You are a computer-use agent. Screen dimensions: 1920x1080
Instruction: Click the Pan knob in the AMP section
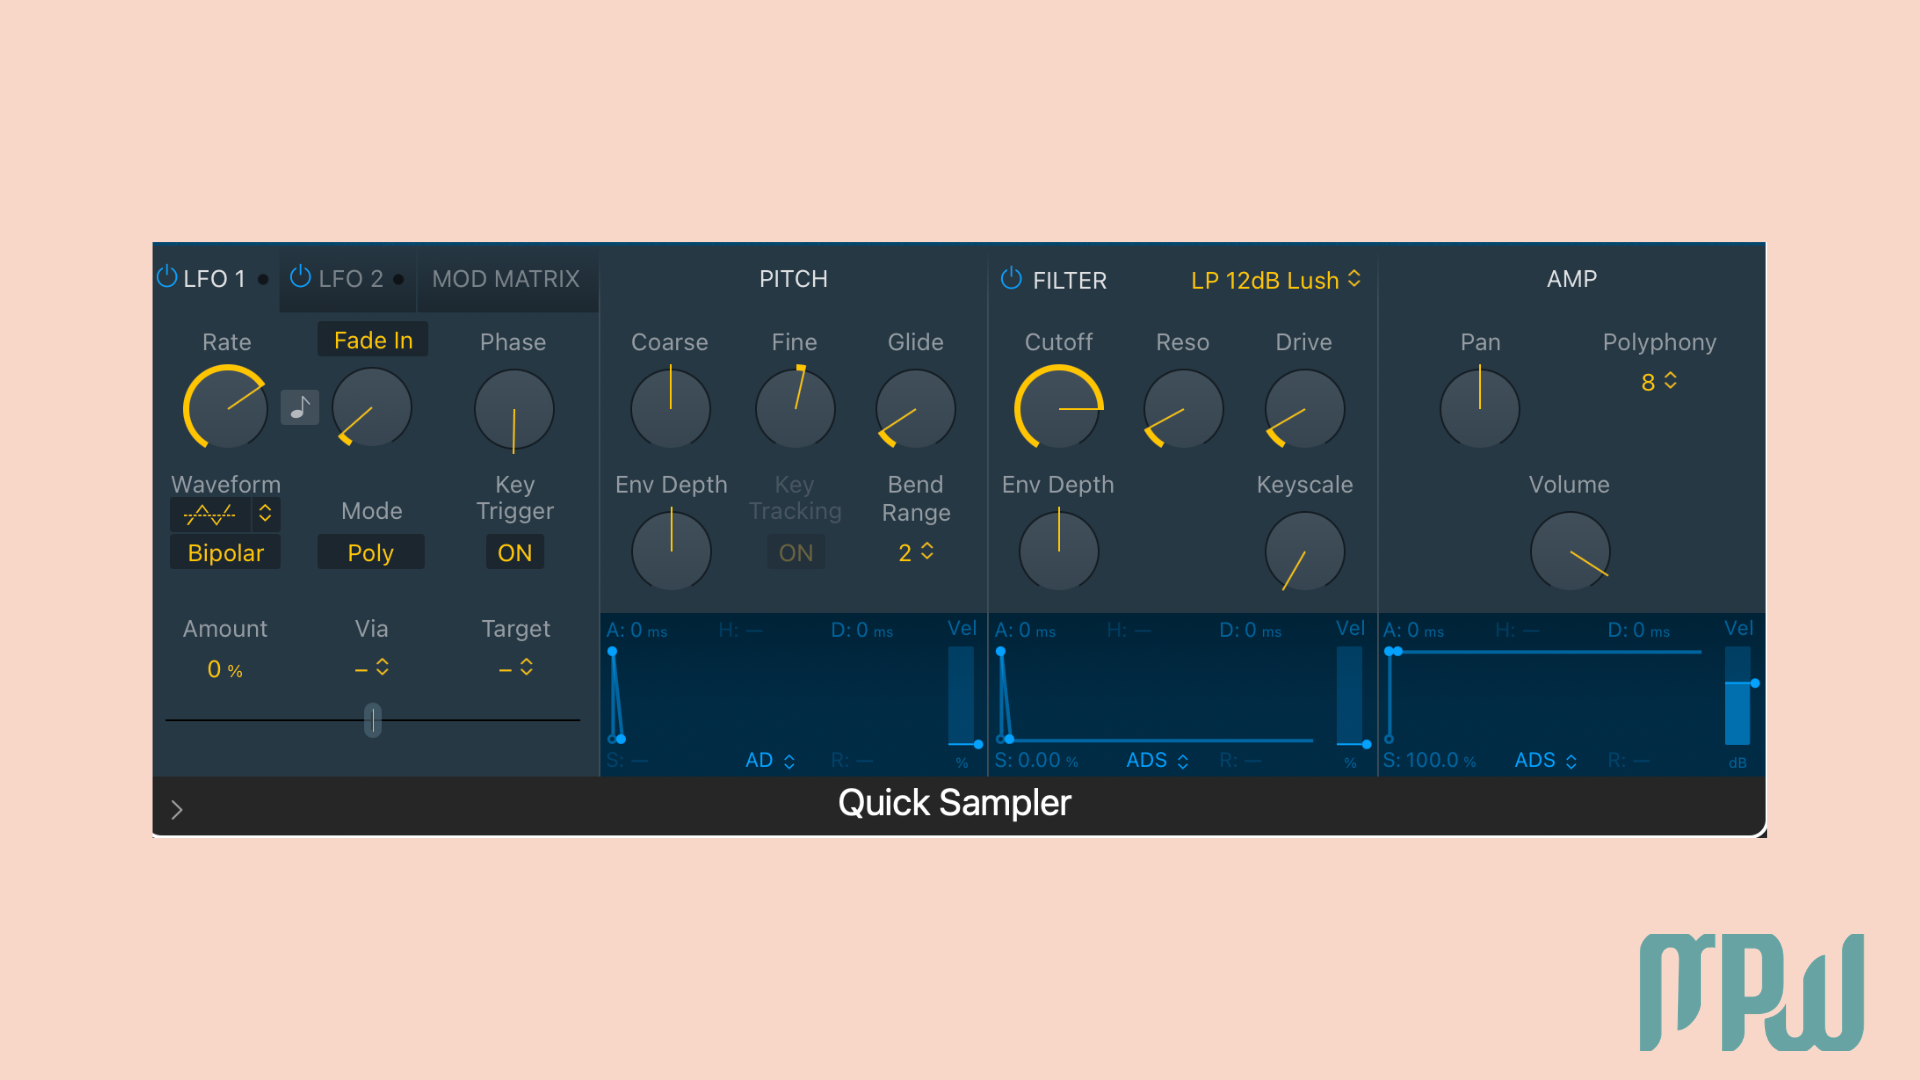point(1480,407)
